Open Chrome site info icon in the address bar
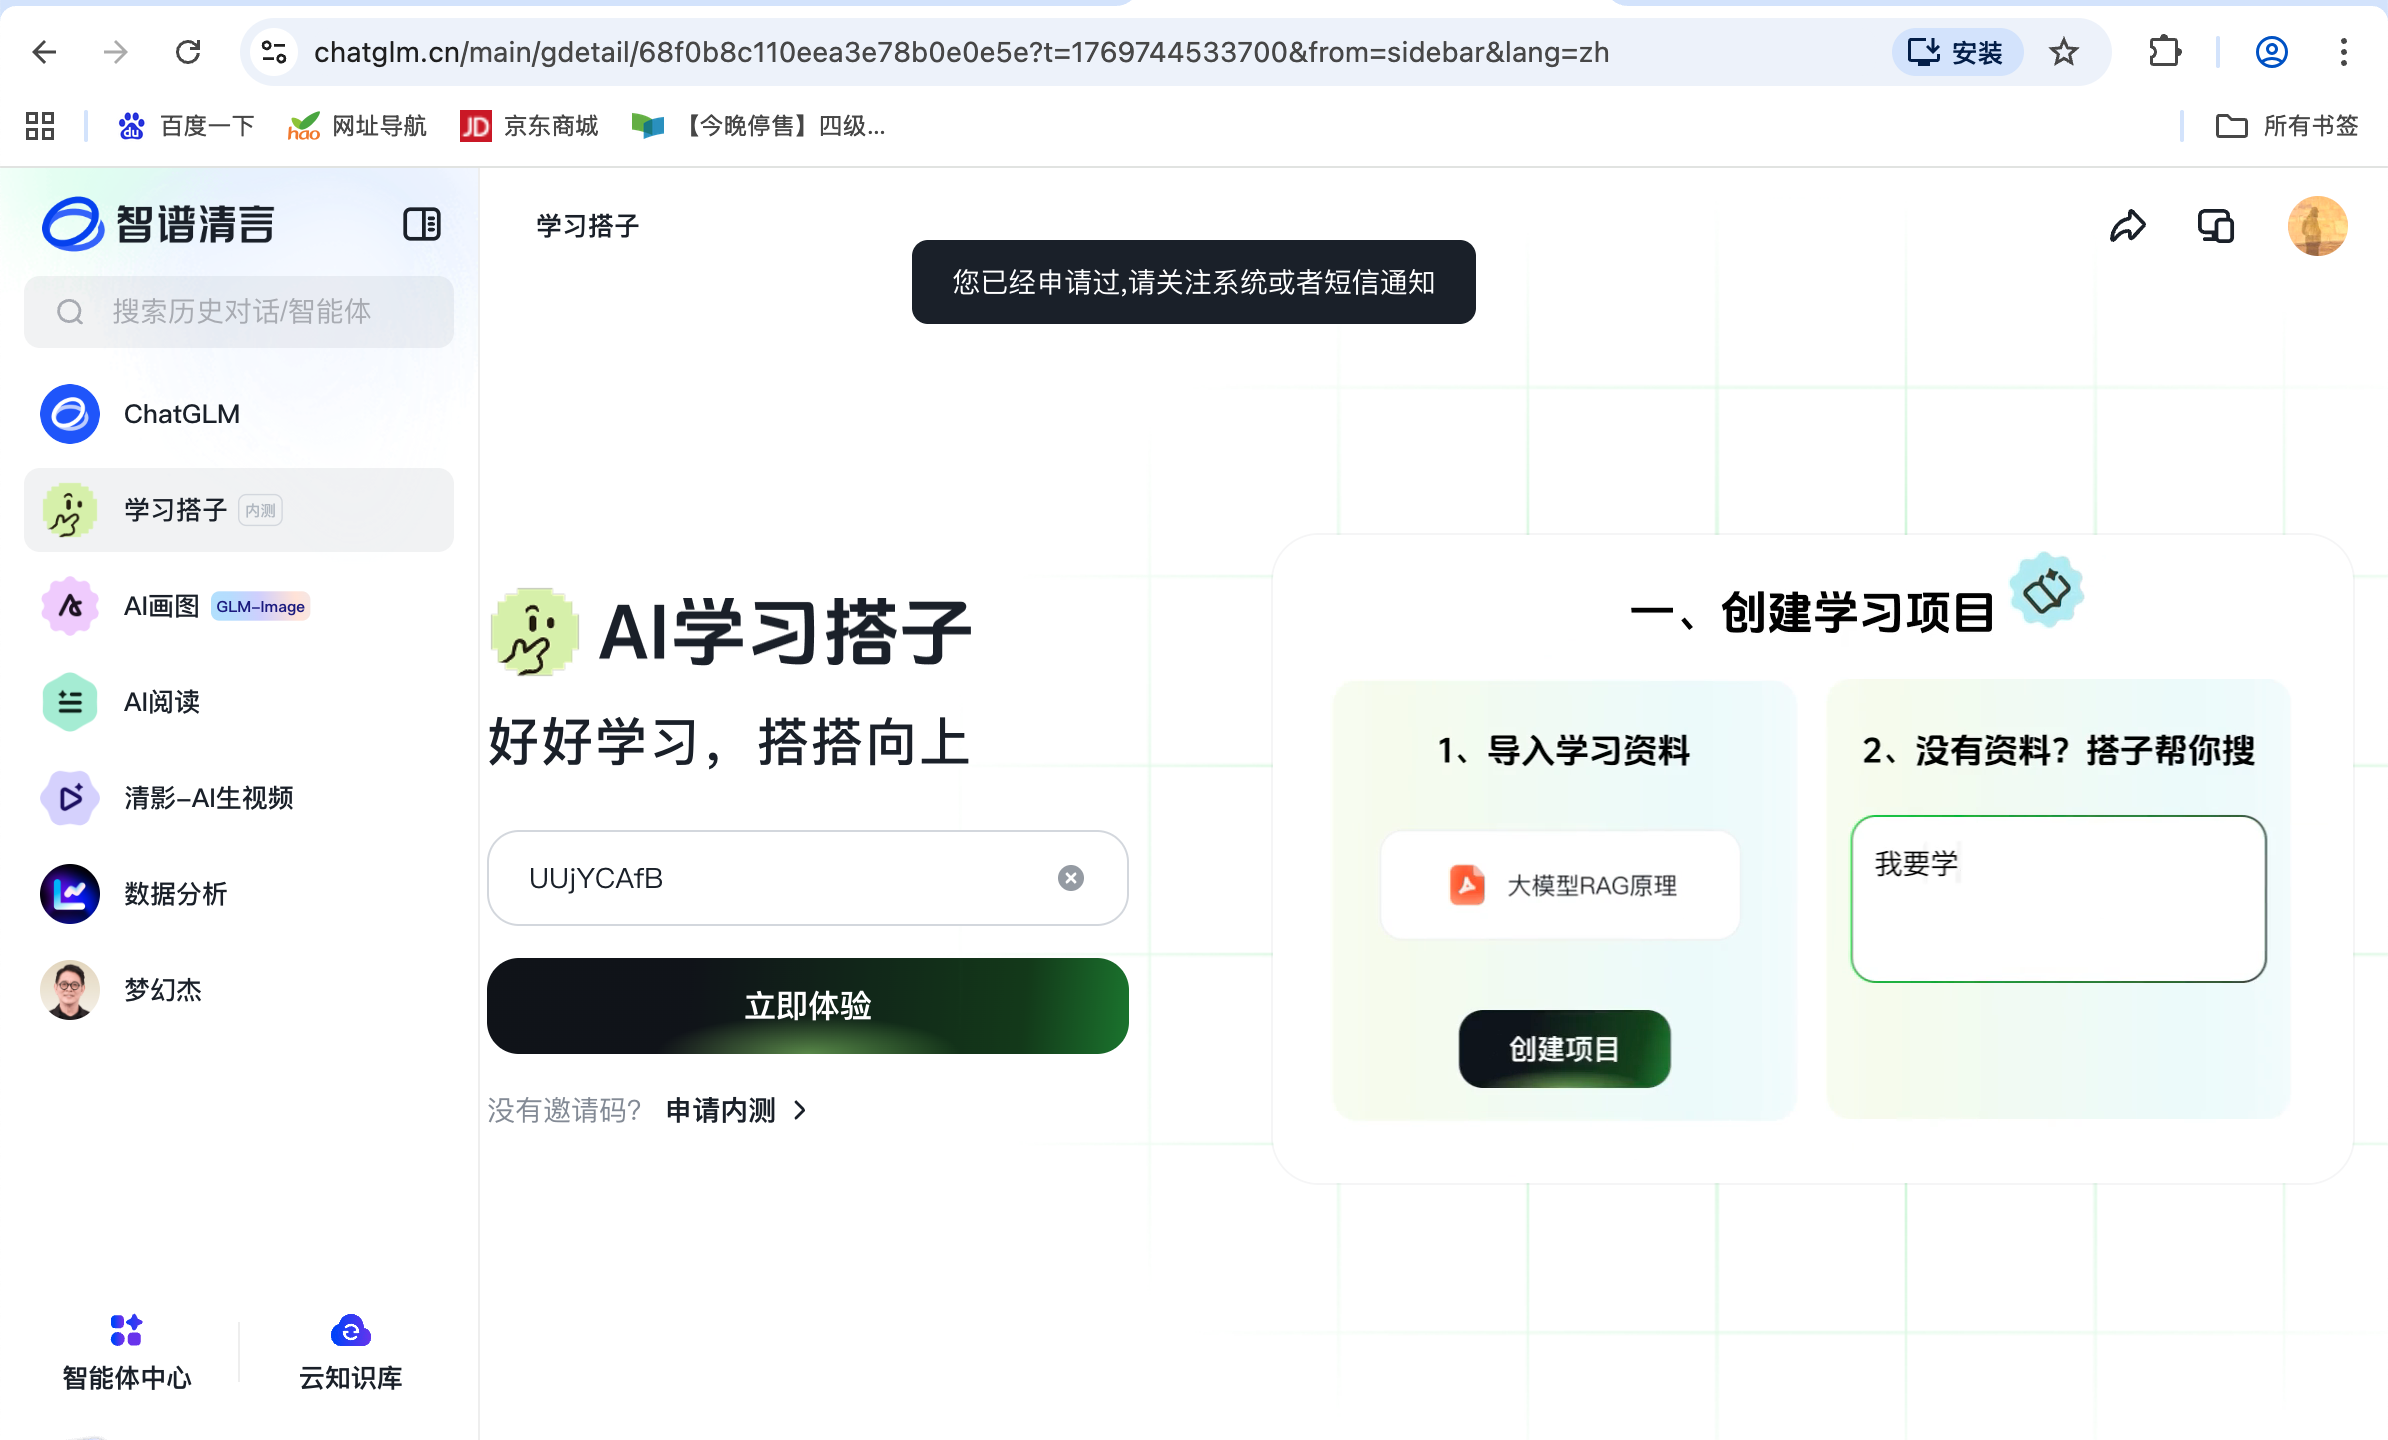 pos(274,52)
